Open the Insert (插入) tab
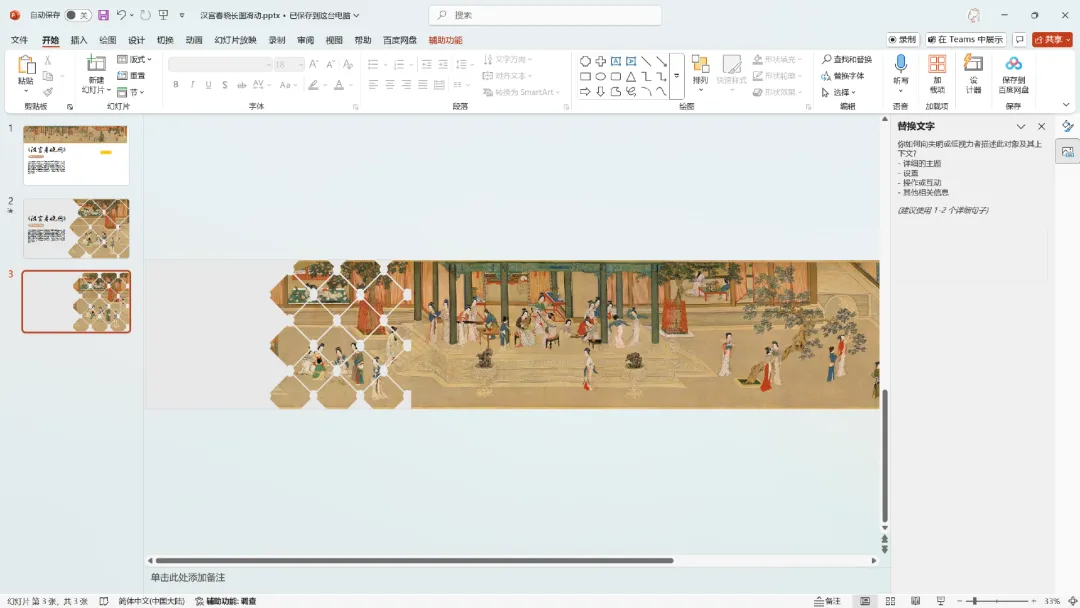 pos(79,40)
